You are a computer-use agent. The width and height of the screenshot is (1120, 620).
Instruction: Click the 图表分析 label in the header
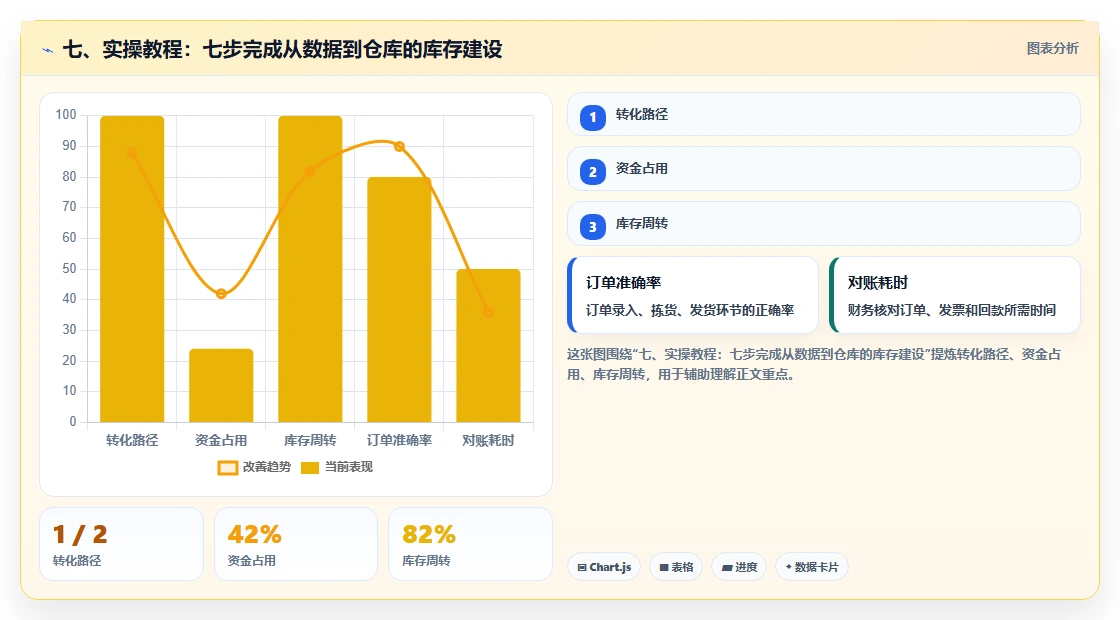click(x=1052, y=49)
